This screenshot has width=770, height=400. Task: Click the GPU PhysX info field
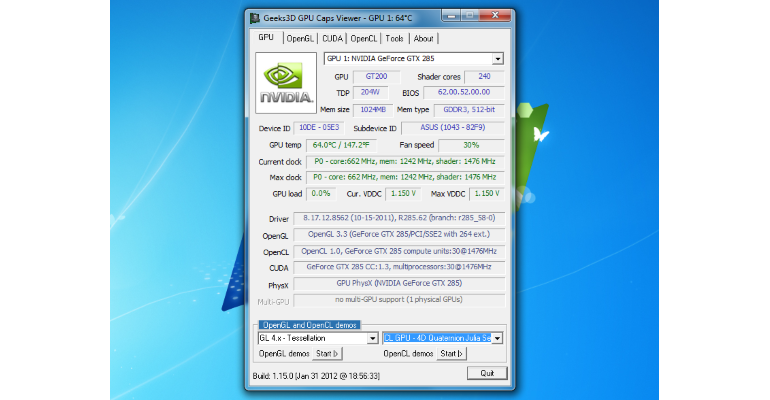tap(399, 284)
